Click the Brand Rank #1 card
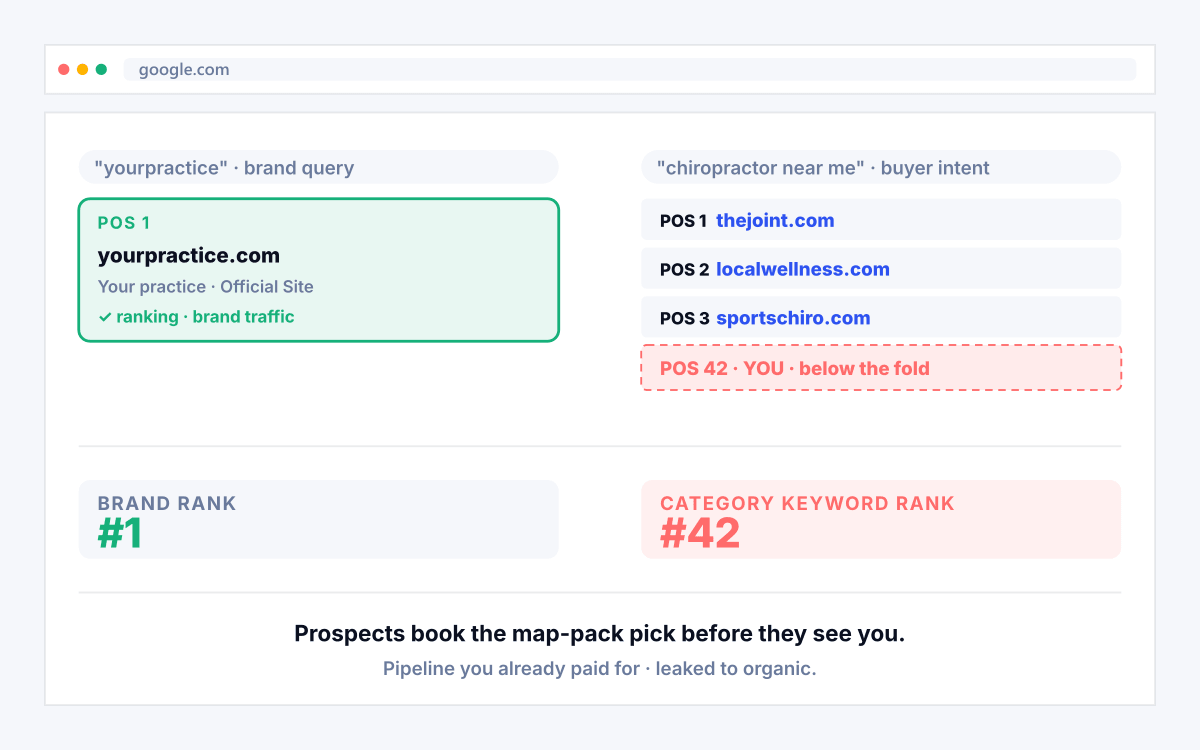This screenshot has height=750, width=1200. click(x=318, y=519)
